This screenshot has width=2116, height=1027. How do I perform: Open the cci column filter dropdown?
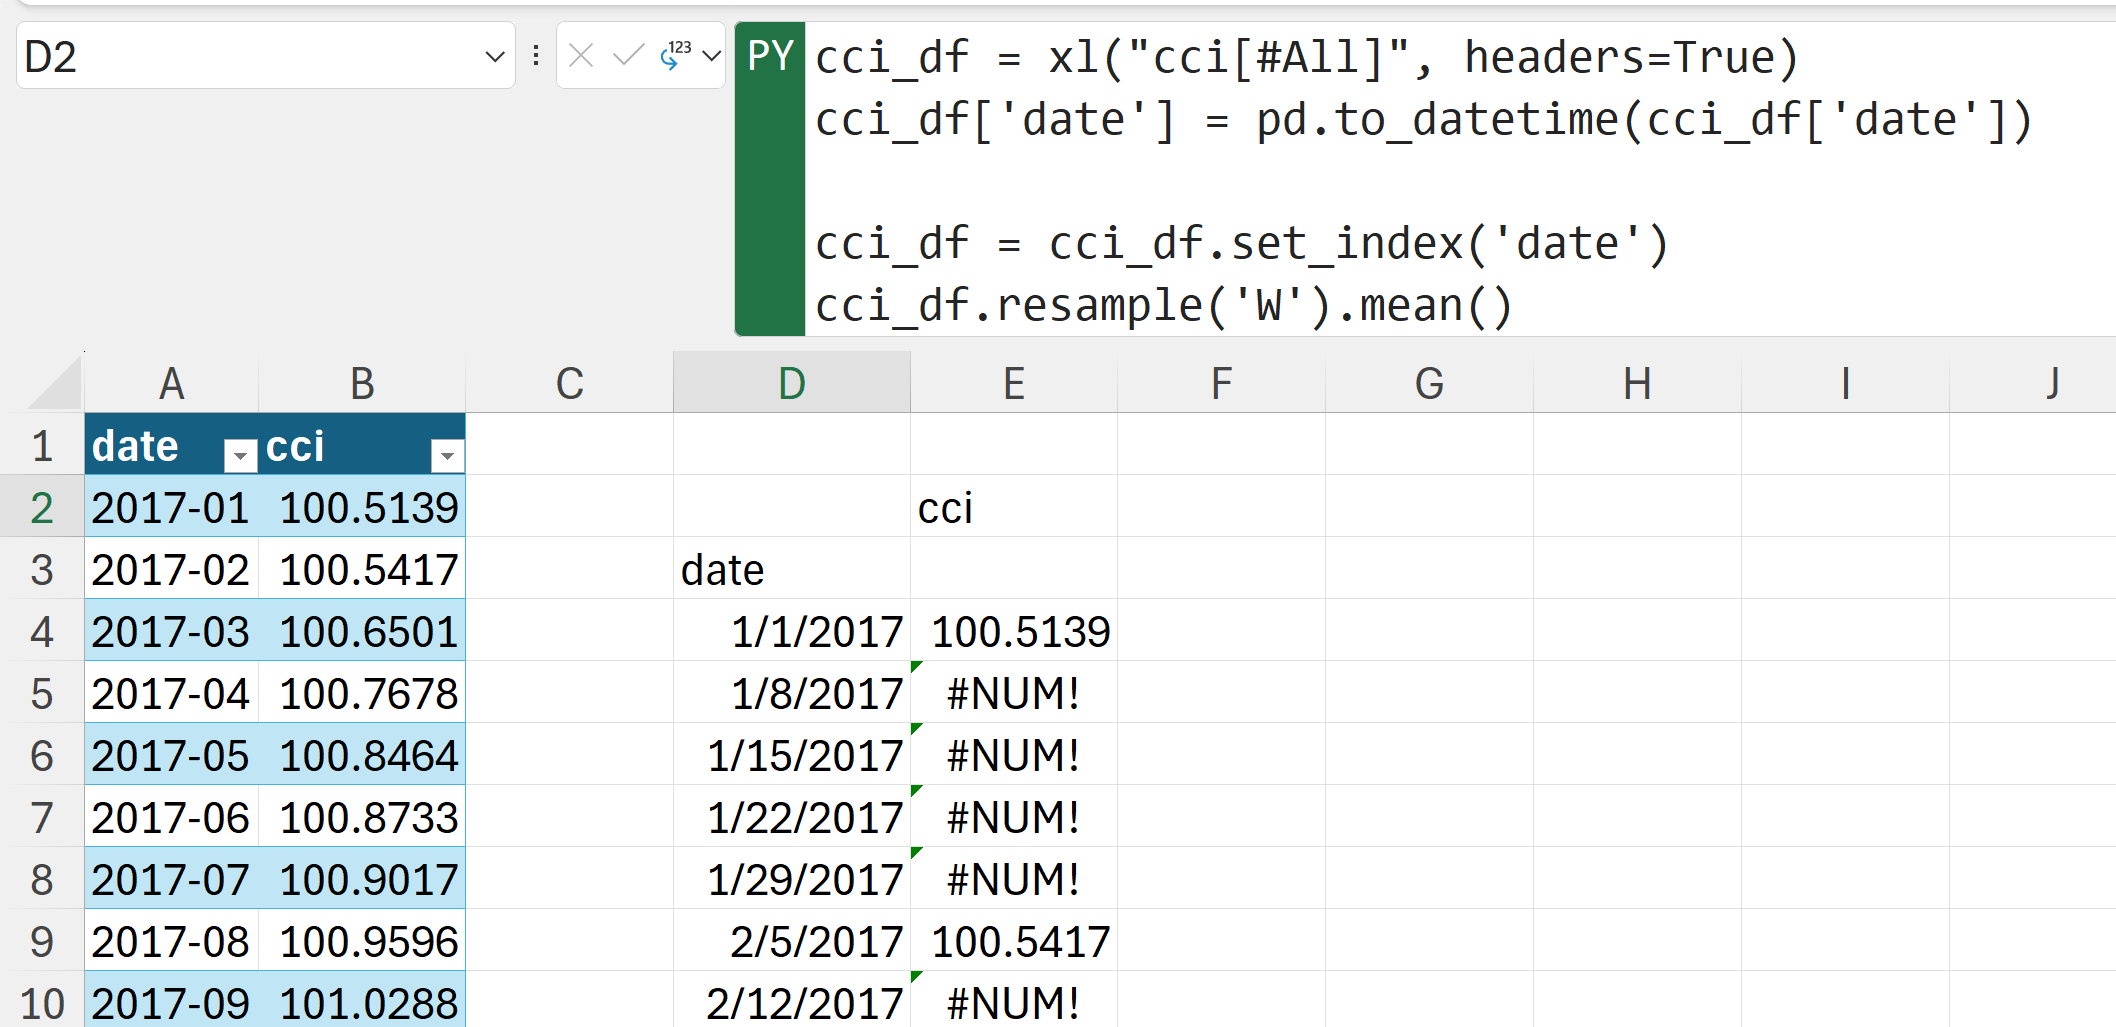(x=448, y=456)
